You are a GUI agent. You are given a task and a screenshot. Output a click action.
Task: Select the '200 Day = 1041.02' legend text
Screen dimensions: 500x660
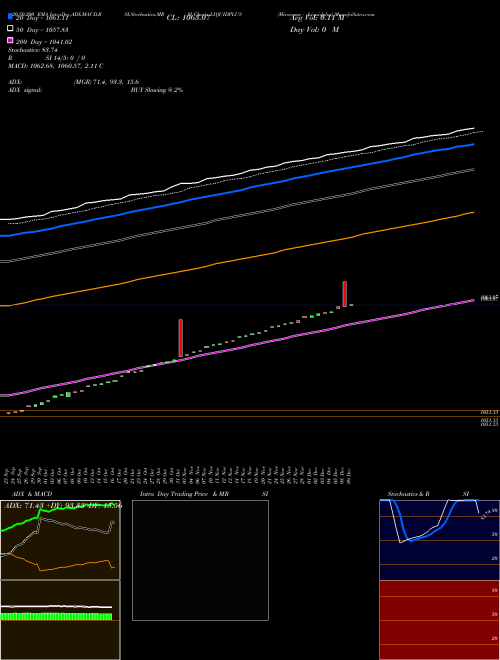click(44, 42)
